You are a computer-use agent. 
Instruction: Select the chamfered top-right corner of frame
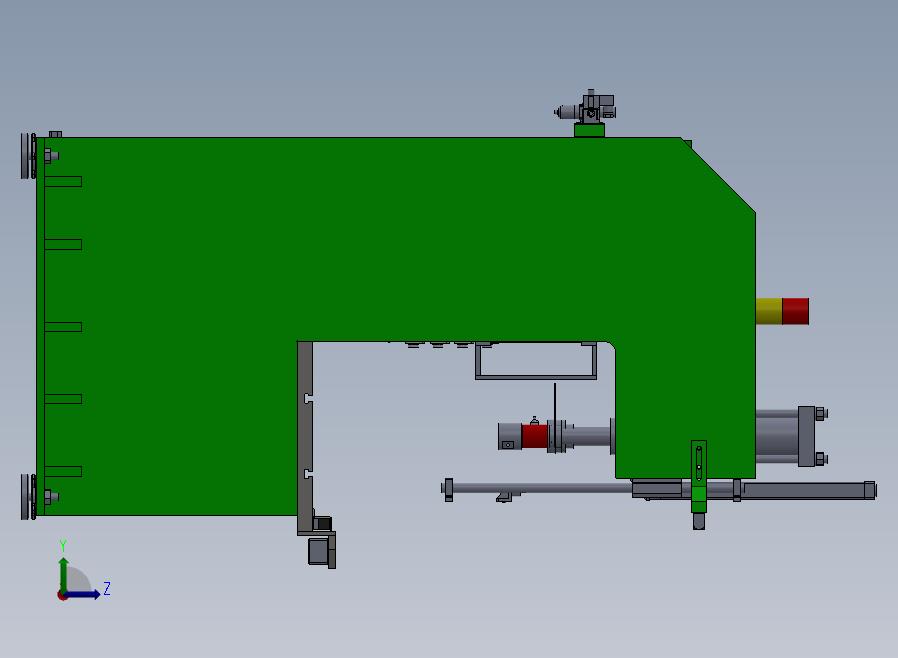722,176
